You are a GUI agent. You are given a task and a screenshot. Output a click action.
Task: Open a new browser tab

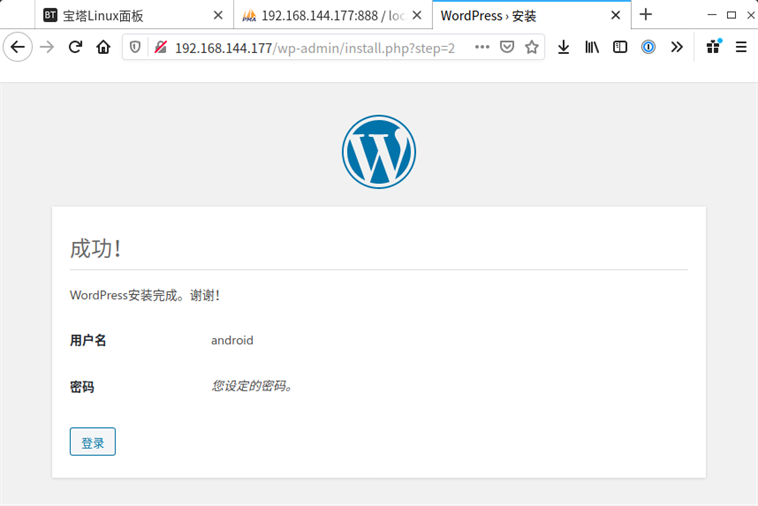646,15
